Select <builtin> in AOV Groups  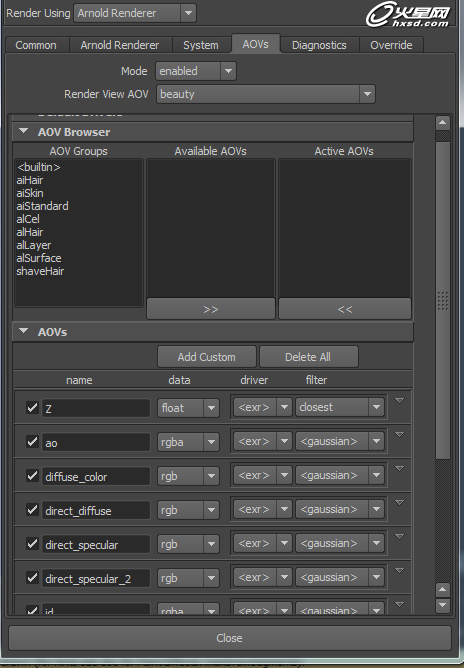pyautogui.click(x=39, y=167)
